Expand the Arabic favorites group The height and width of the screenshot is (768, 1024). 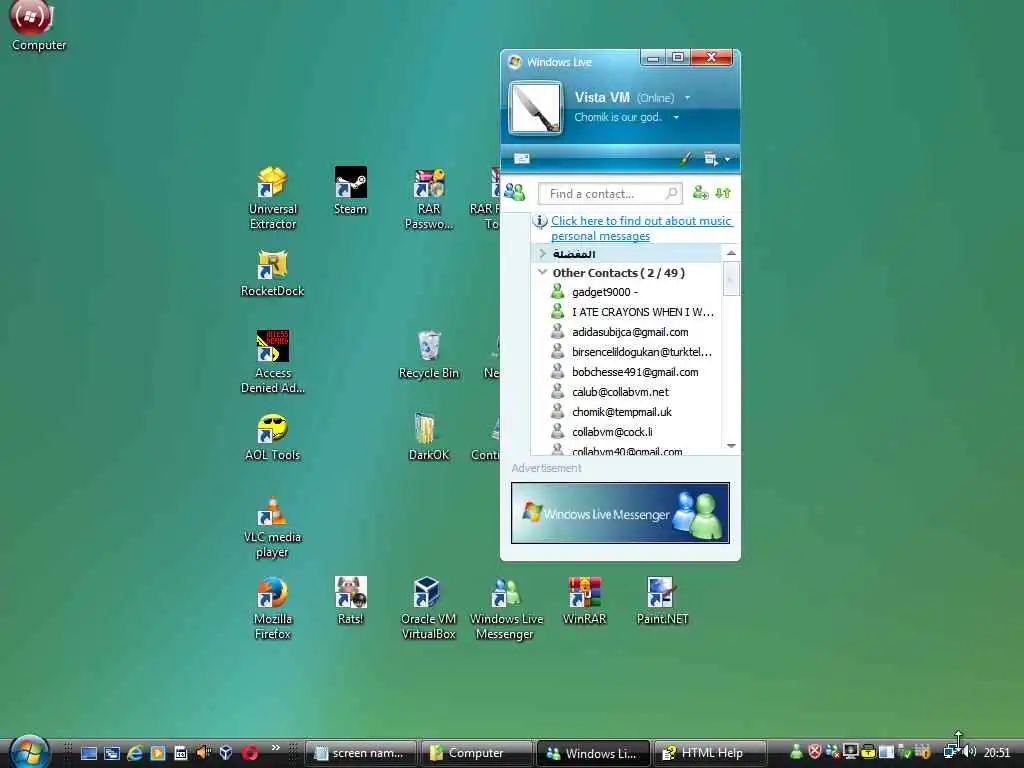tap(543, 253)
